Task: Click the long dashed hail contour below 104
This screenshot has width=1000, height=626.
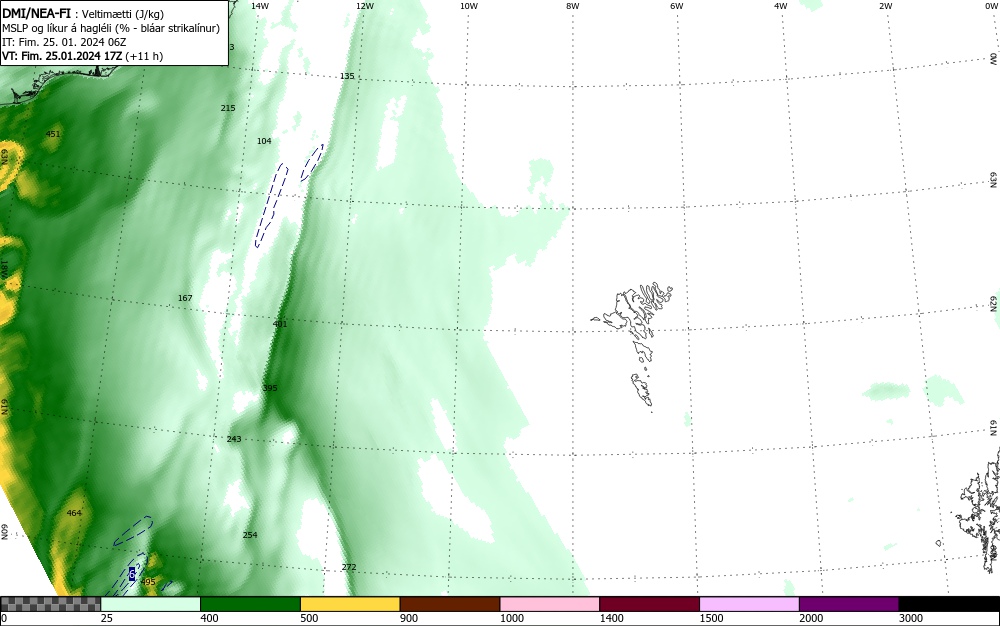Action: 272,205
